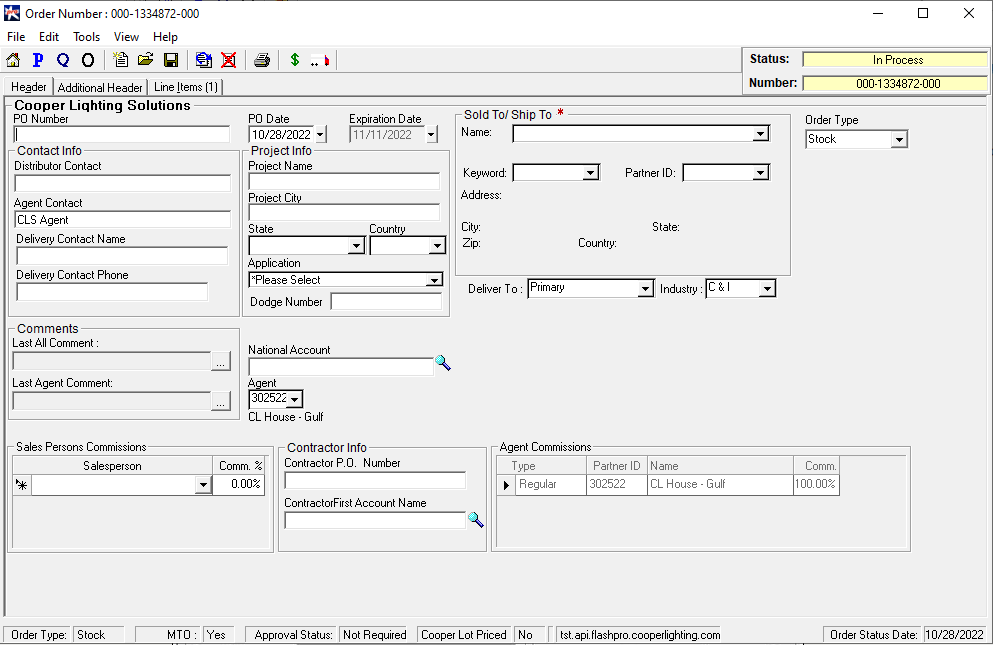Click the green dollar sign icon

click(x=294, y=60)
